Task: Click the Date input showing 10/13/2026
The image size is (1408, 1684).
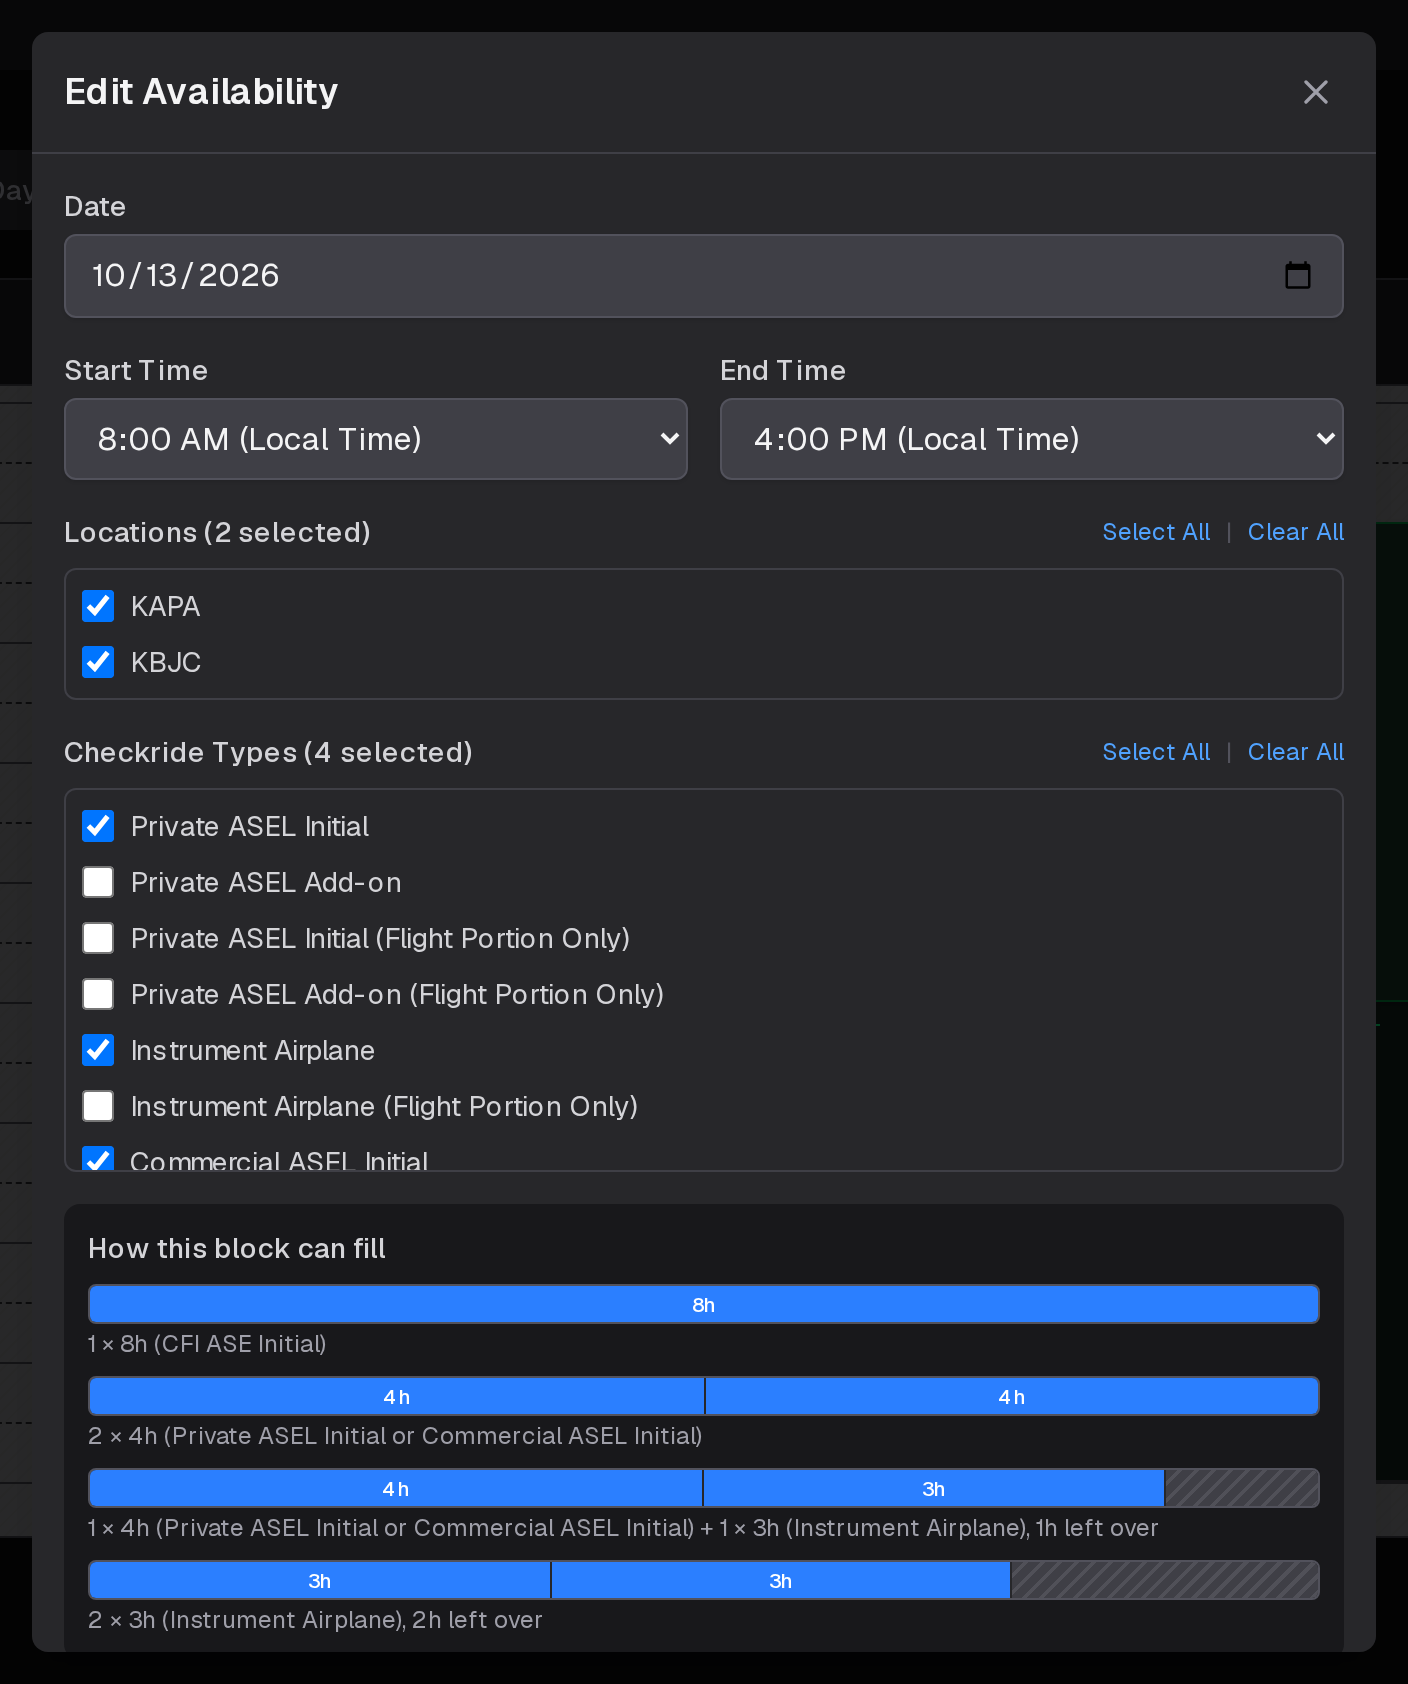Action: pyautogui.click(x=703, y=276)
